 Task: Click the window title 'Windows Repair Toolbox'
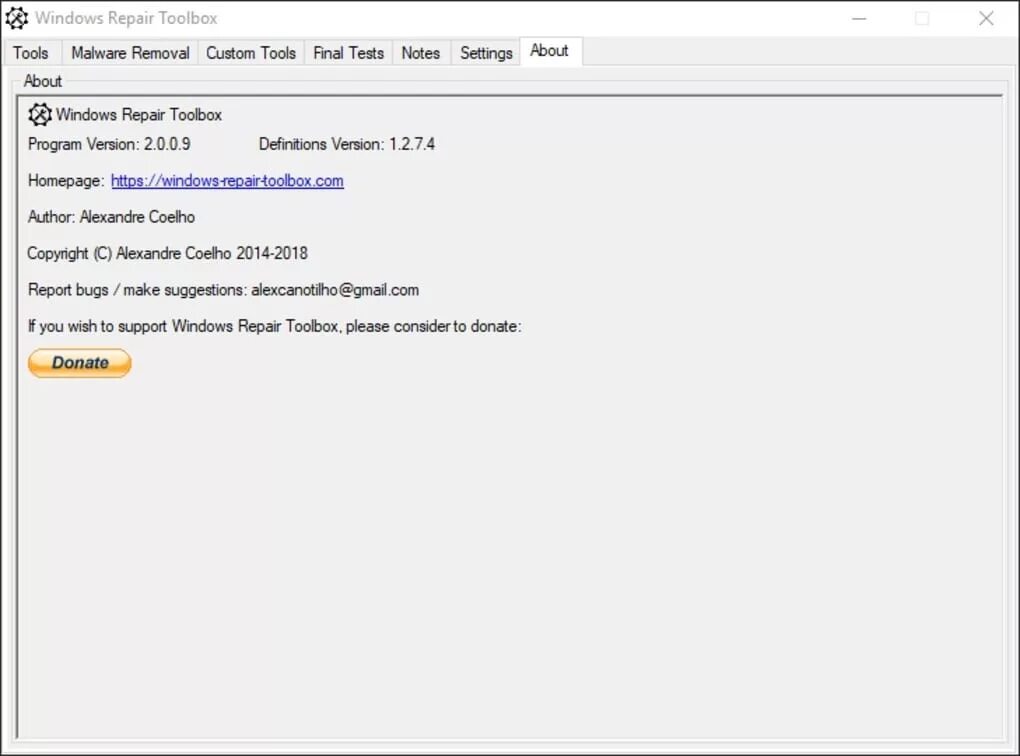click(126, 18)
